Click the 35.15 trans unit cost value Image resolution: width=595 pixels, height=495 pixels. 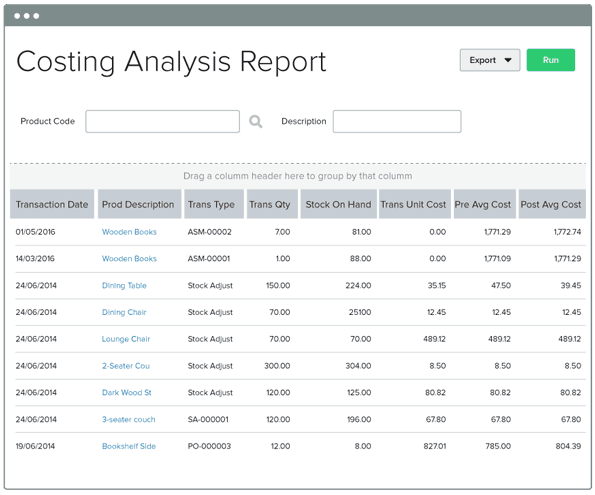click(437, 285)
